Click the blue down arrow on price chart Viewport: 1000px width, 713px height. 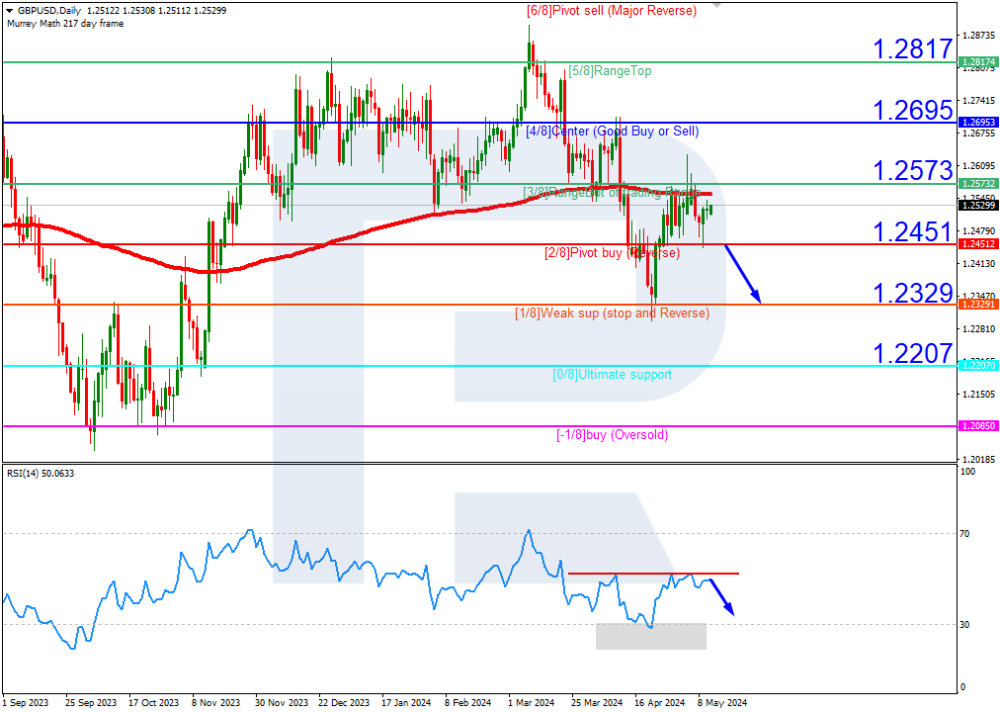743,273
